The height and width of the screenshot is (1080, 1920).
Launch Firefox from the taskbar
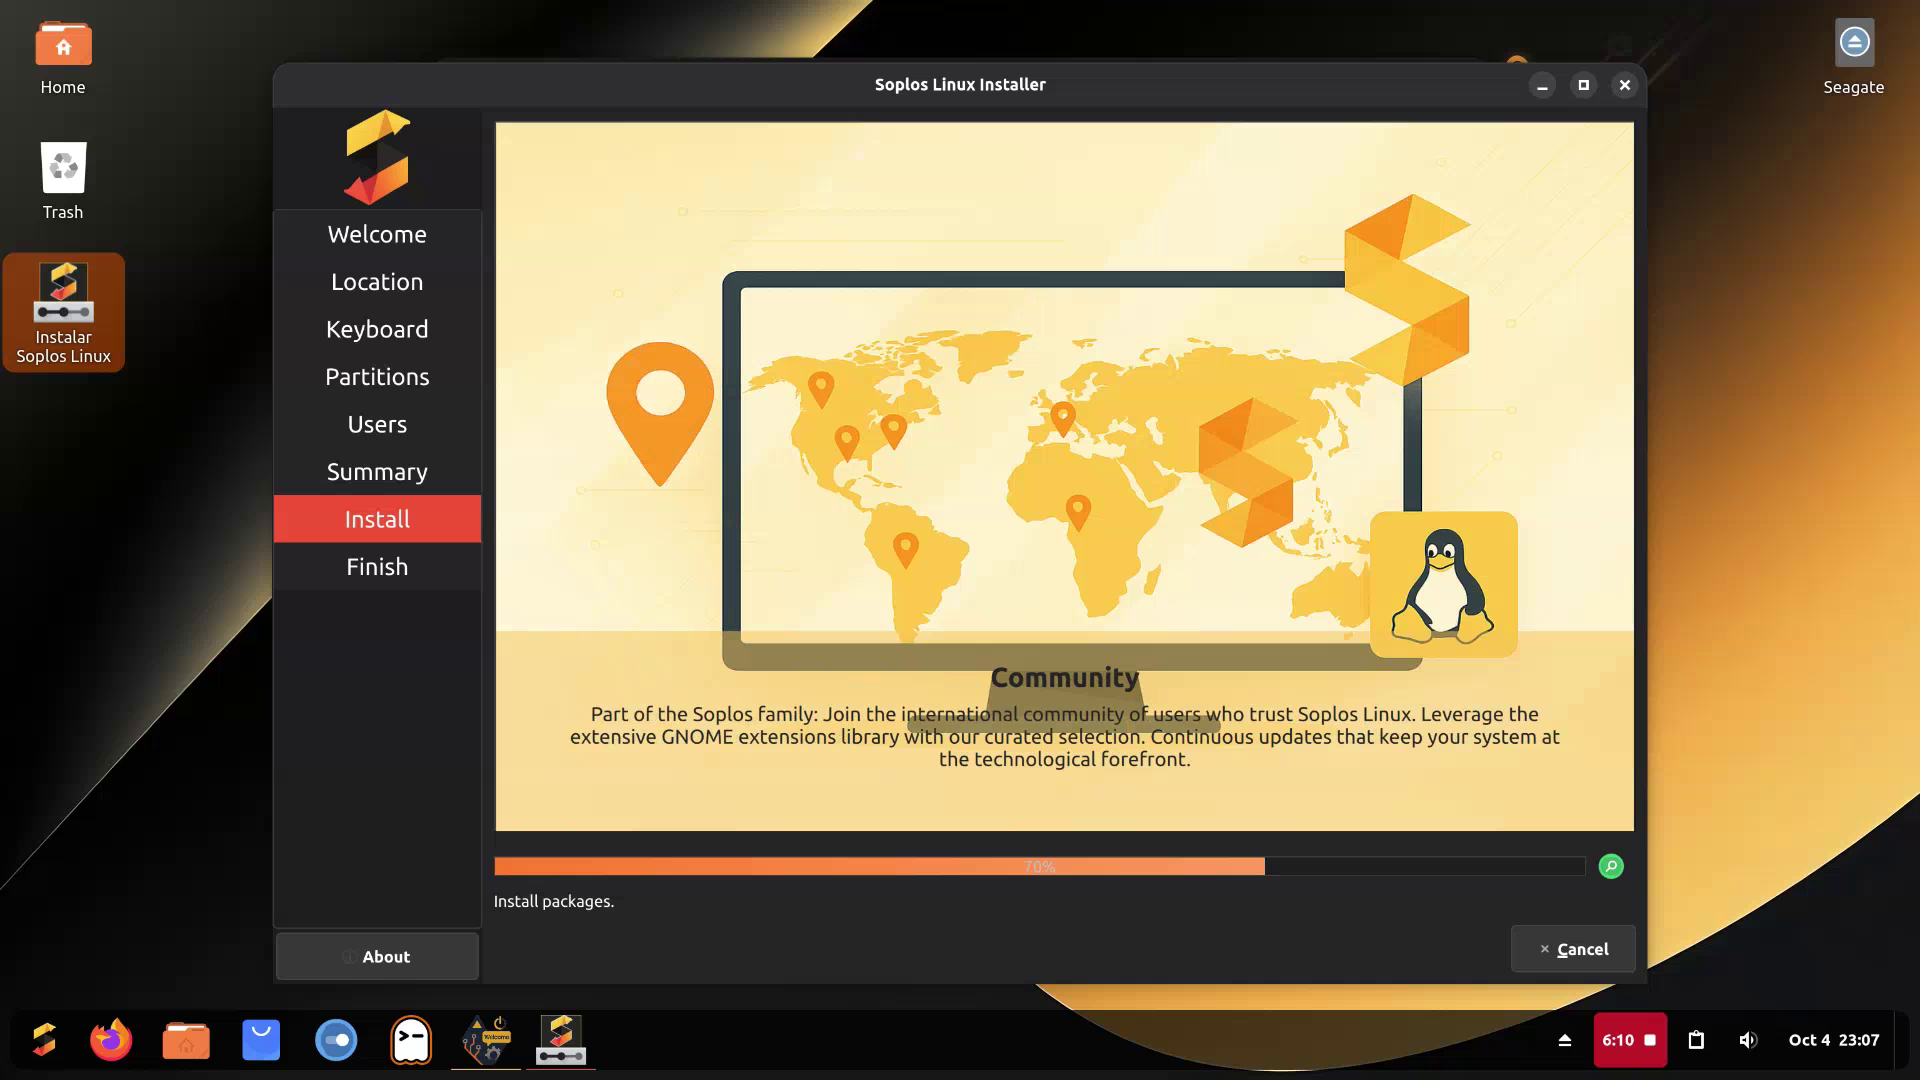pyautogui.click(x=111, y=1040)
